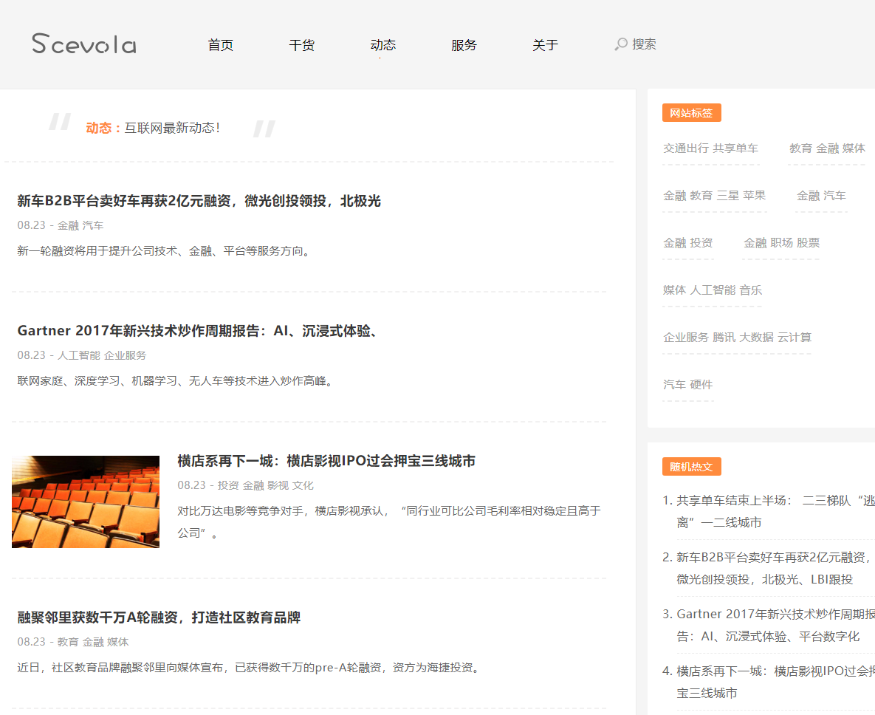Click the search magnifier icon
875x715 pixels.
pyautogui.click(x=621, y=45)
